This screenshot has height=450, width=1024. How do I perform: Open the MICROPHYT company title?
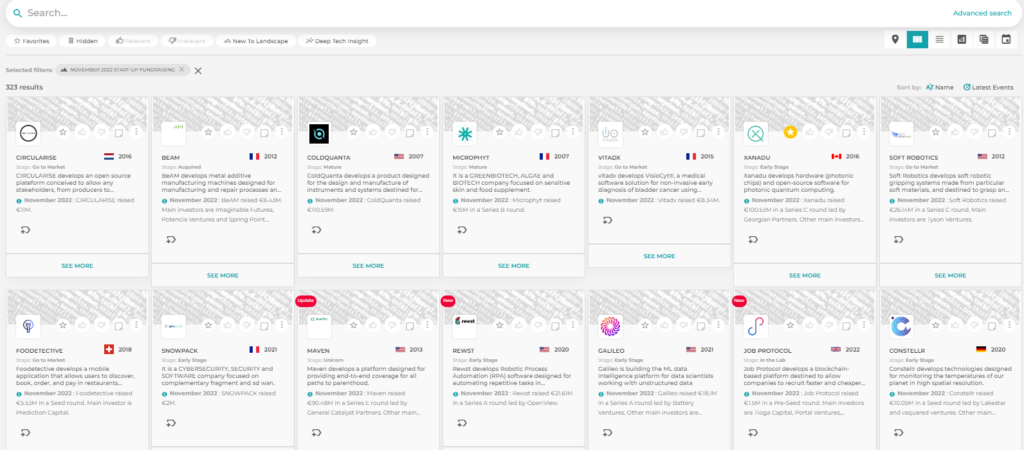pos(470,157)
